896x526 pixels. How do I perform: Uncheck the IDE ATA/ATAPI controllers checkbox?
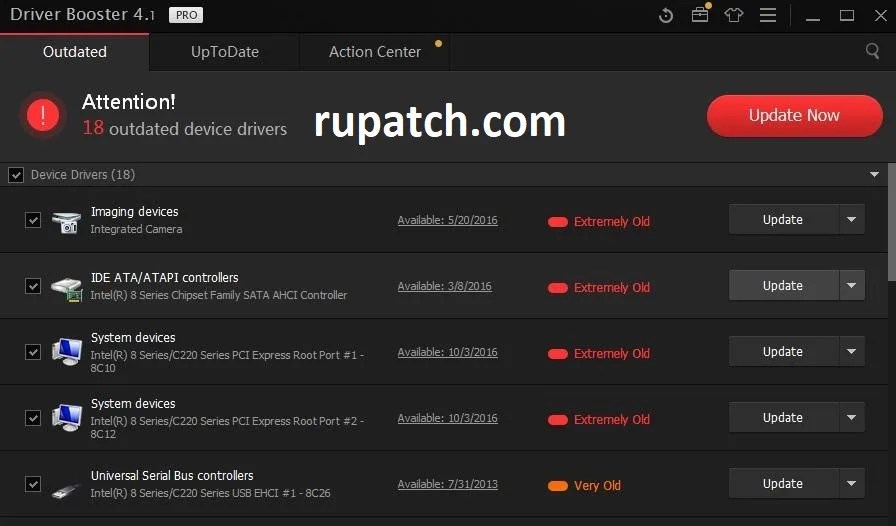[x=33, y=286]
